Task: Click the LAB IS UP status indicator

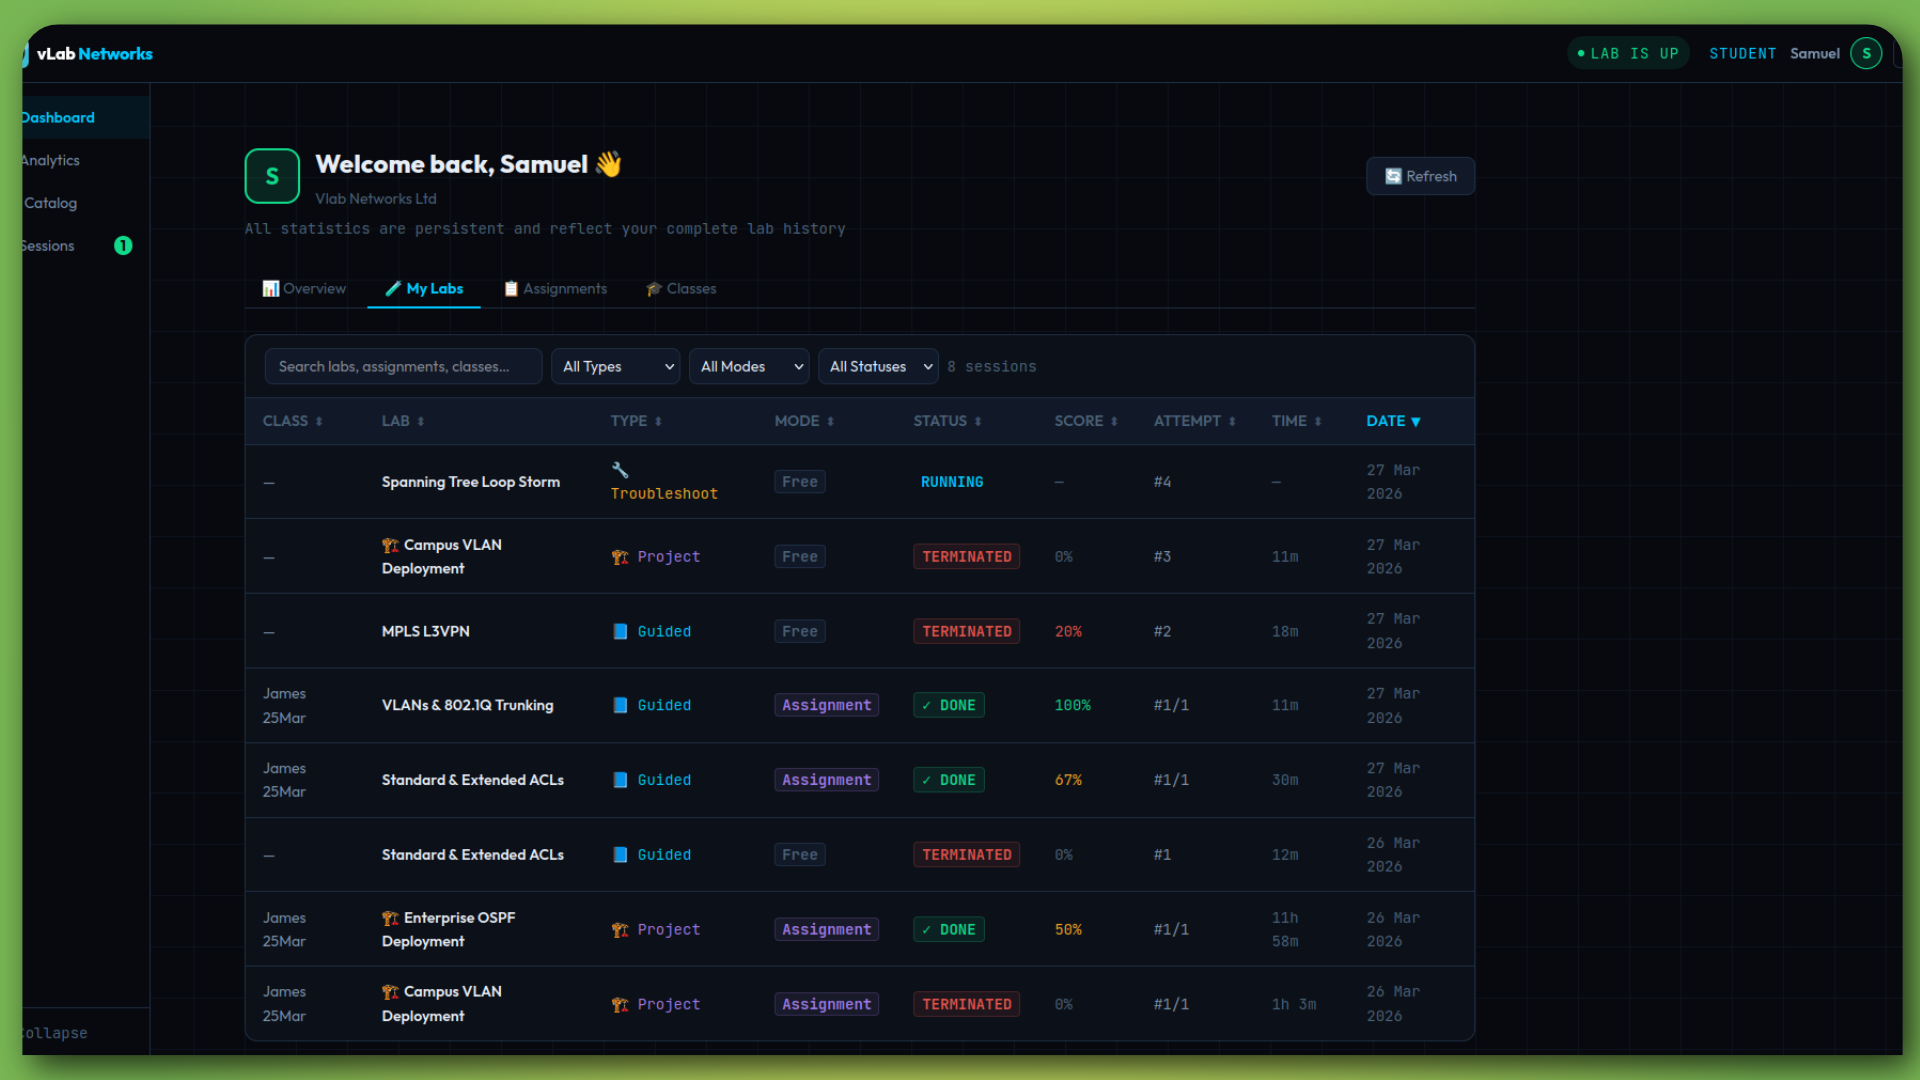Action: (1627, 53)
